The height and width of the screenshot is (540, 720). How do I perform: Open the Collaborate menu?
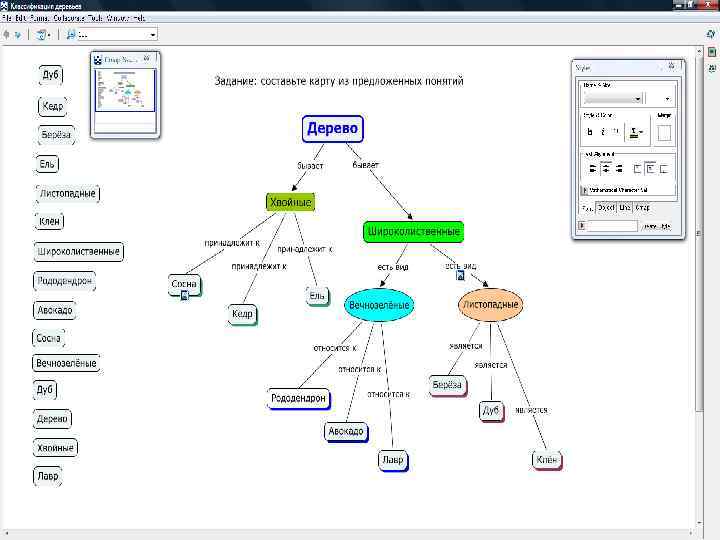[x=69, y=18]
